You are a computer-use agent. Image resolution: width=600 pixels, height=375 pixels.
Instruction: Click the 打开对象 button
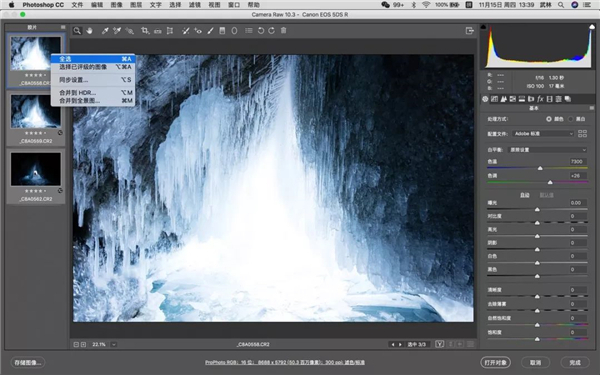coord(496,362)
